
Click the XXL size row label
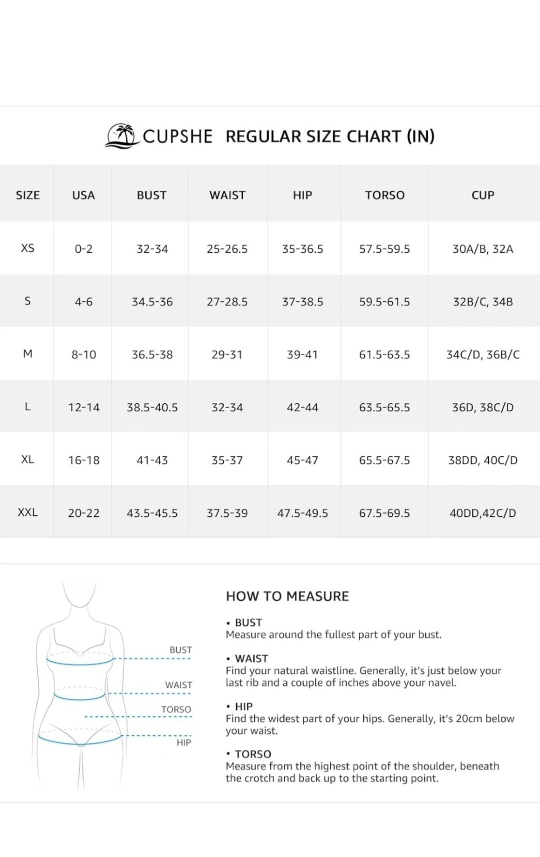point(27,513)
